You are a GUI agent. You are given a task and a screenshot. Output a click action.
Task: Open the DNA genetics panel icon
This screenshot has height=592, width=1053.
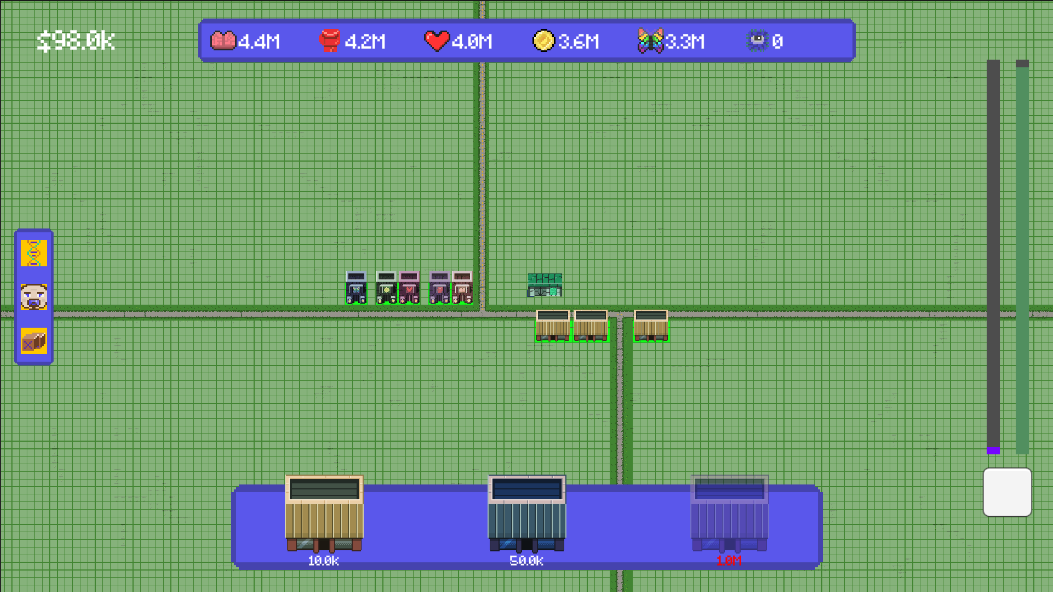point(34,253)
